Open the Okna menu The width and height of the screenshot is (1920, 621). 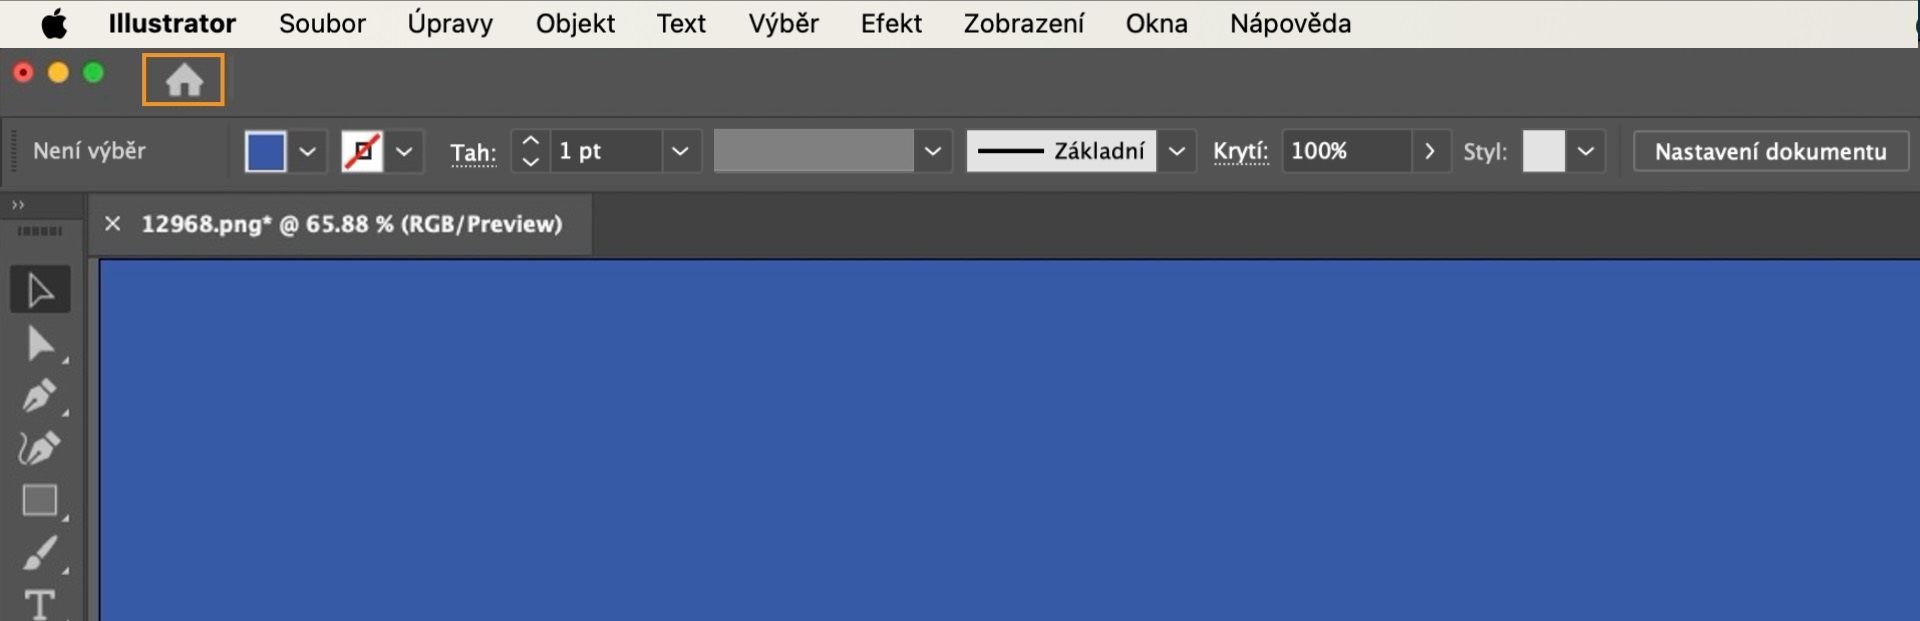pyautogui.click(x=1155, y=23)
